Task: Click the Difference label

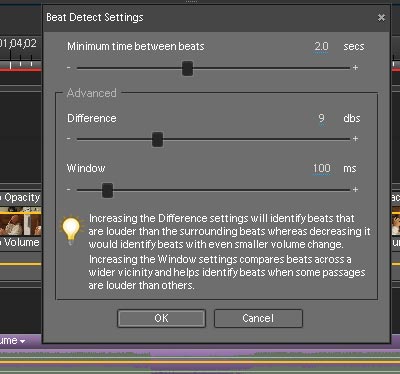Action: click(x=92, y=118)
